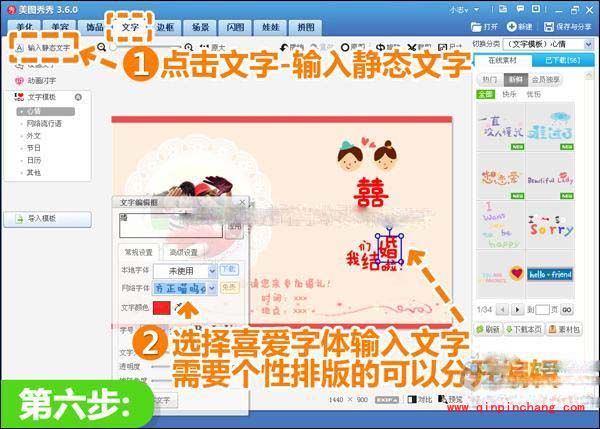Screen dimensions: 600x429
Task: Select the 快乐 category tag
Action: (x=509, y=94)
